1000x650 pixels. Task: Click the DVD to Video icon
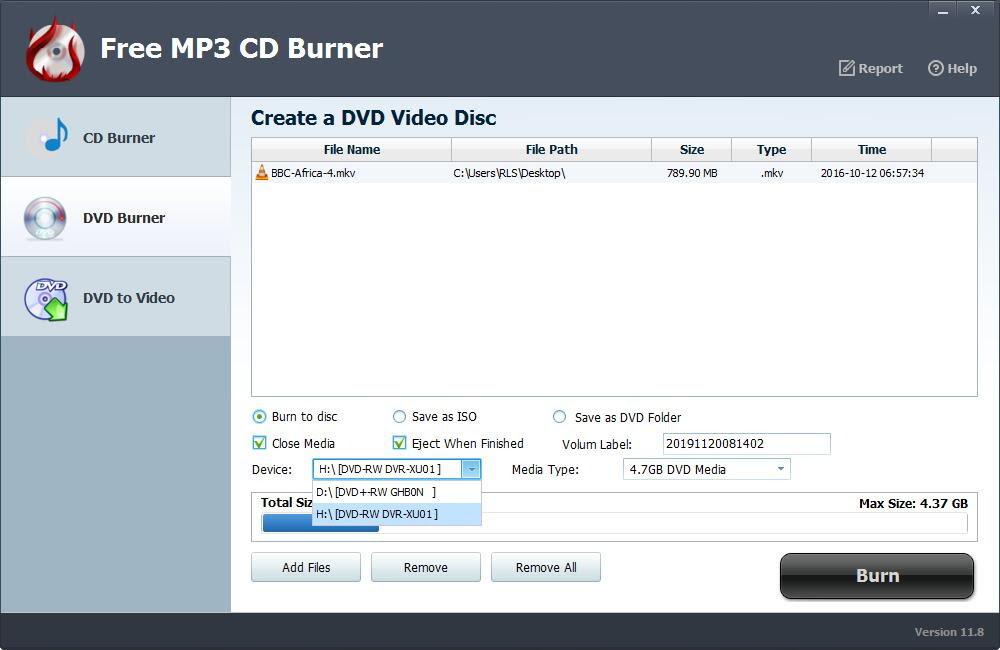point(46,299)
